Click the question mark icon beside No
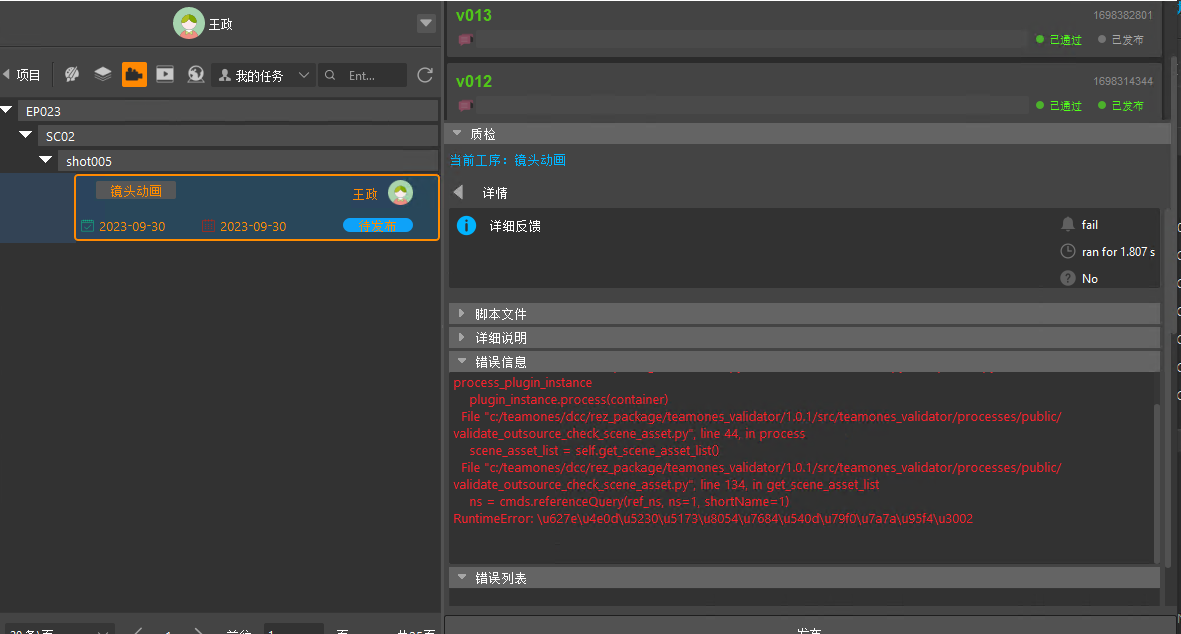 point(1068,279)
